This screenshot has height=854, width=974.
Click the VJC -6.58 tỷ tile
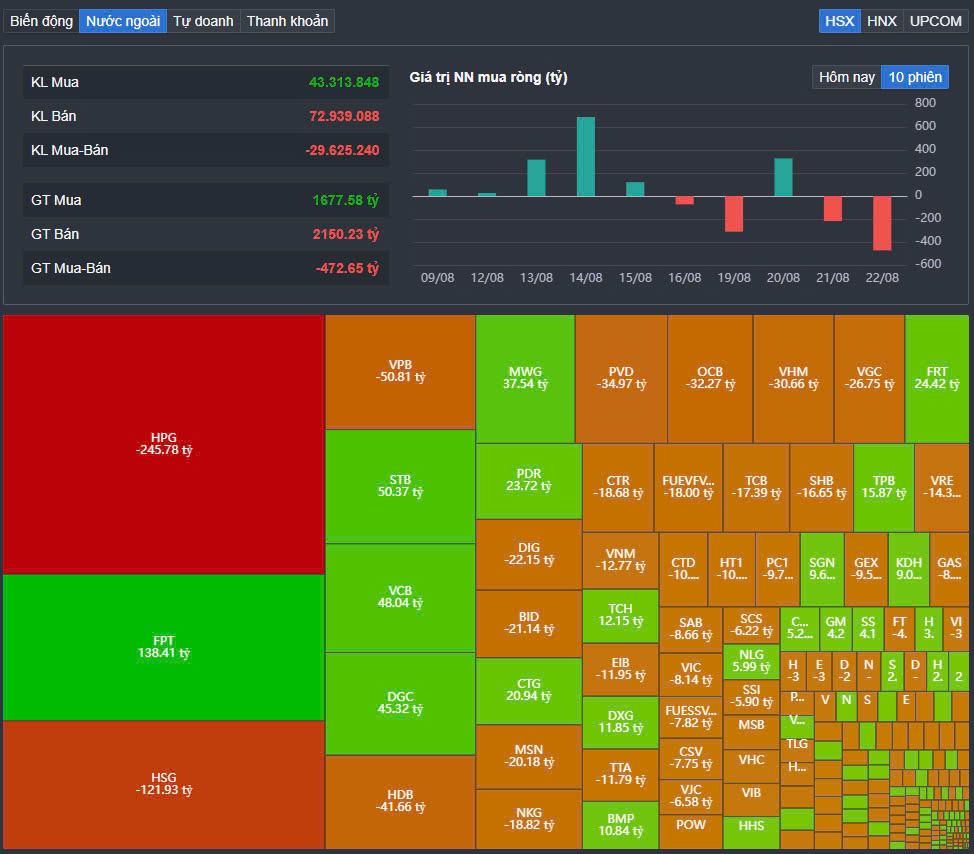click(691, 796)
